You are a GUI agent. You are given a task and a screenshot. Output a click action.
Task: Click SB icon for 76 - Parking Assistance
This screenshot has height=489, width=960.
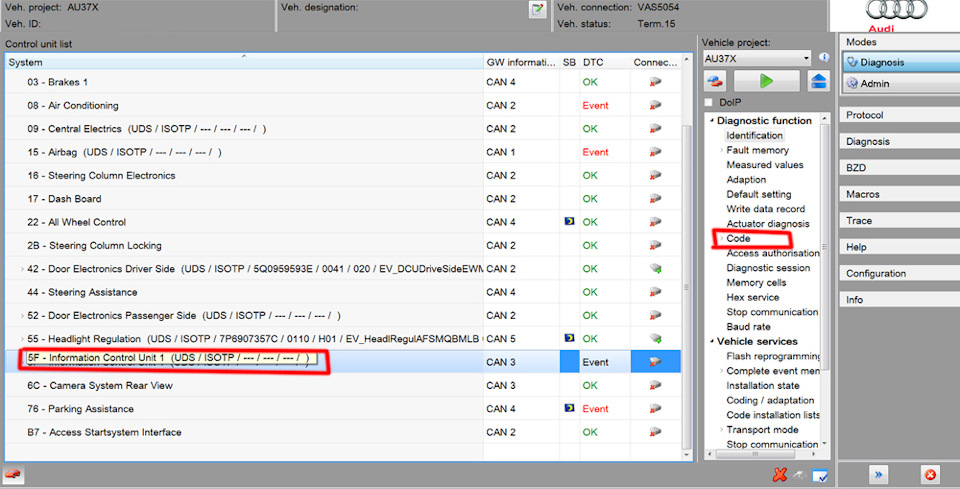[x=569, y=408]
